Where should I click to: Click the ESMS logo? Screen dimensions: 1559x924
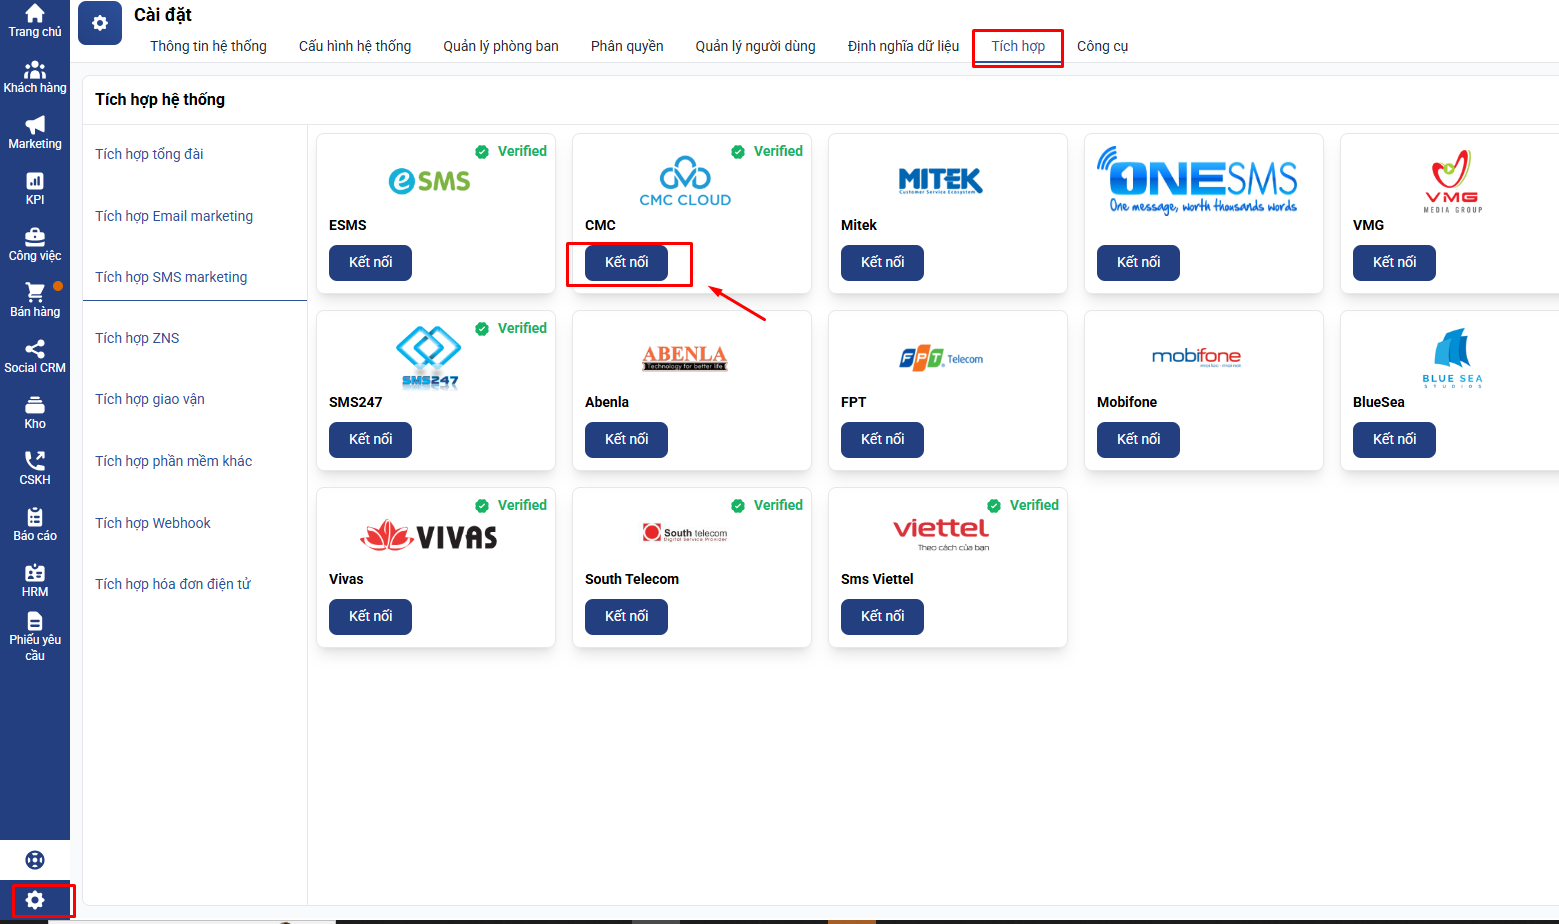pos(430,181)
